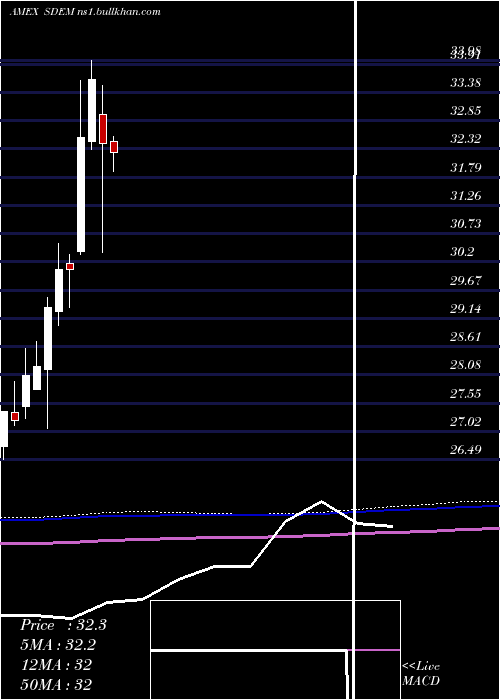The height and width of the screenshot is (700, 500).
Task: Select the 29.14 price axis label
Action: click(x=466, y=308)
